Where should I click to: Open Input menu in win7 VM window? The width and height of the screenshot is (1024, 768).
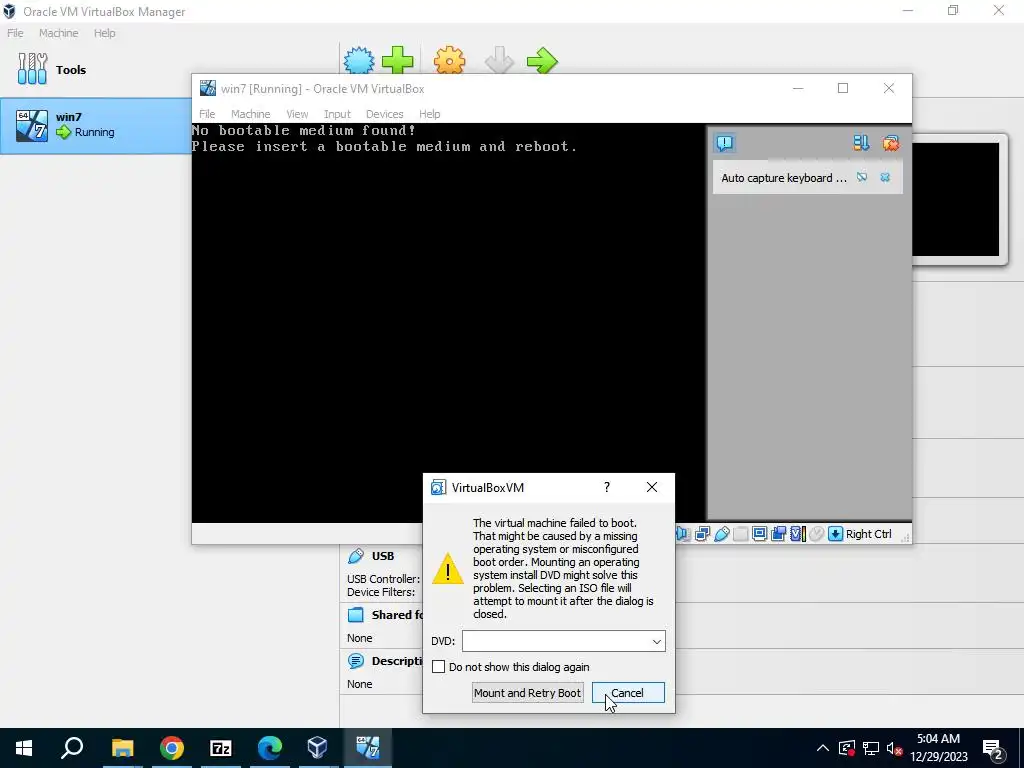pos(337,114)
